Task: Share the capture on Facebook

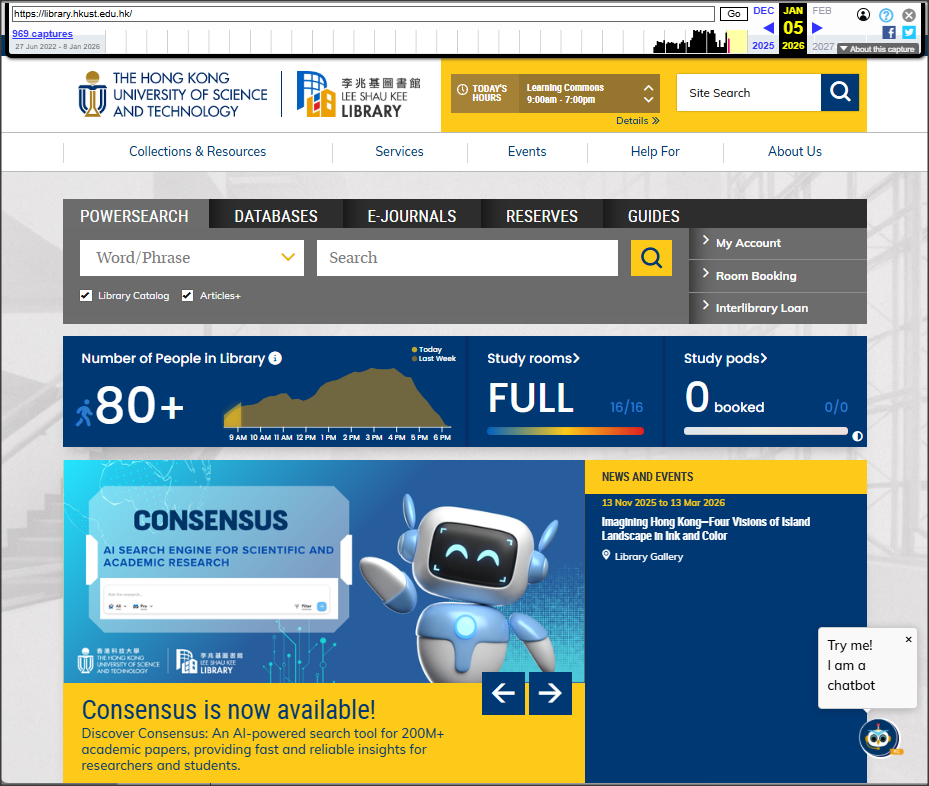Action: 889,33
